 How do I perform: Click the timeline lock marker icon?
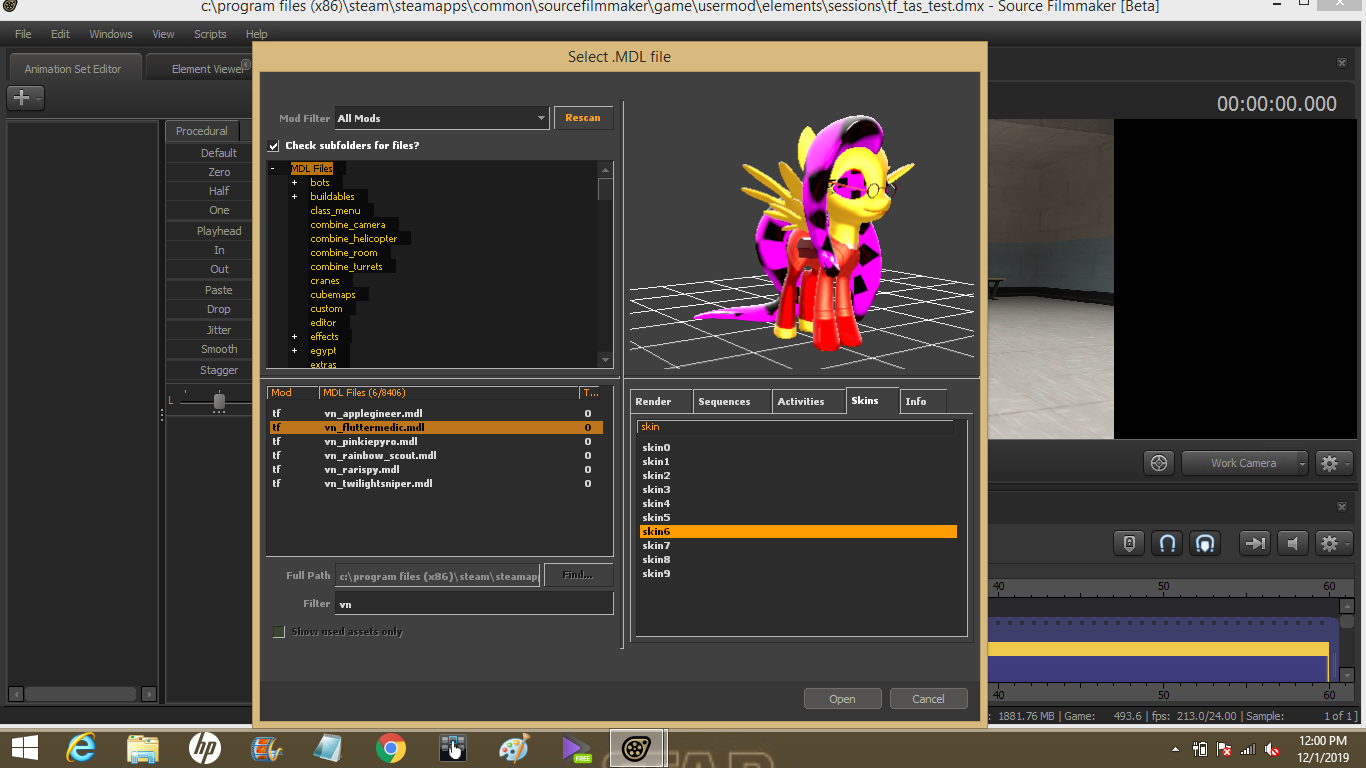pyautogui.click(x=1129, y=543)
